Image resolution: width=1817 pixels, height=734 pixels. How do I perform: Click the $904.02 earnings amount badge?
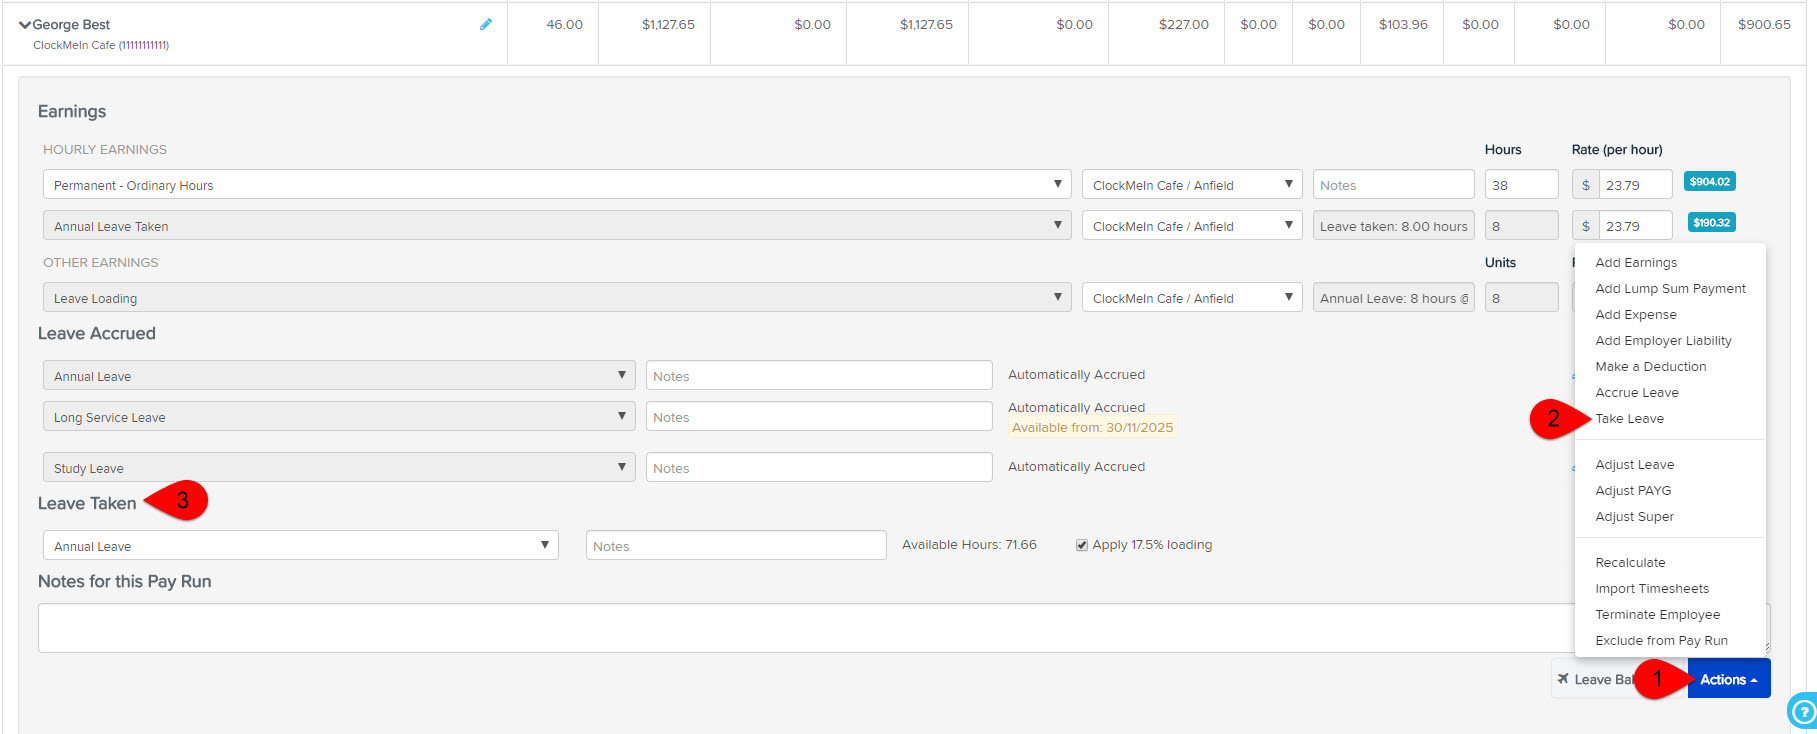point(1709,182)
